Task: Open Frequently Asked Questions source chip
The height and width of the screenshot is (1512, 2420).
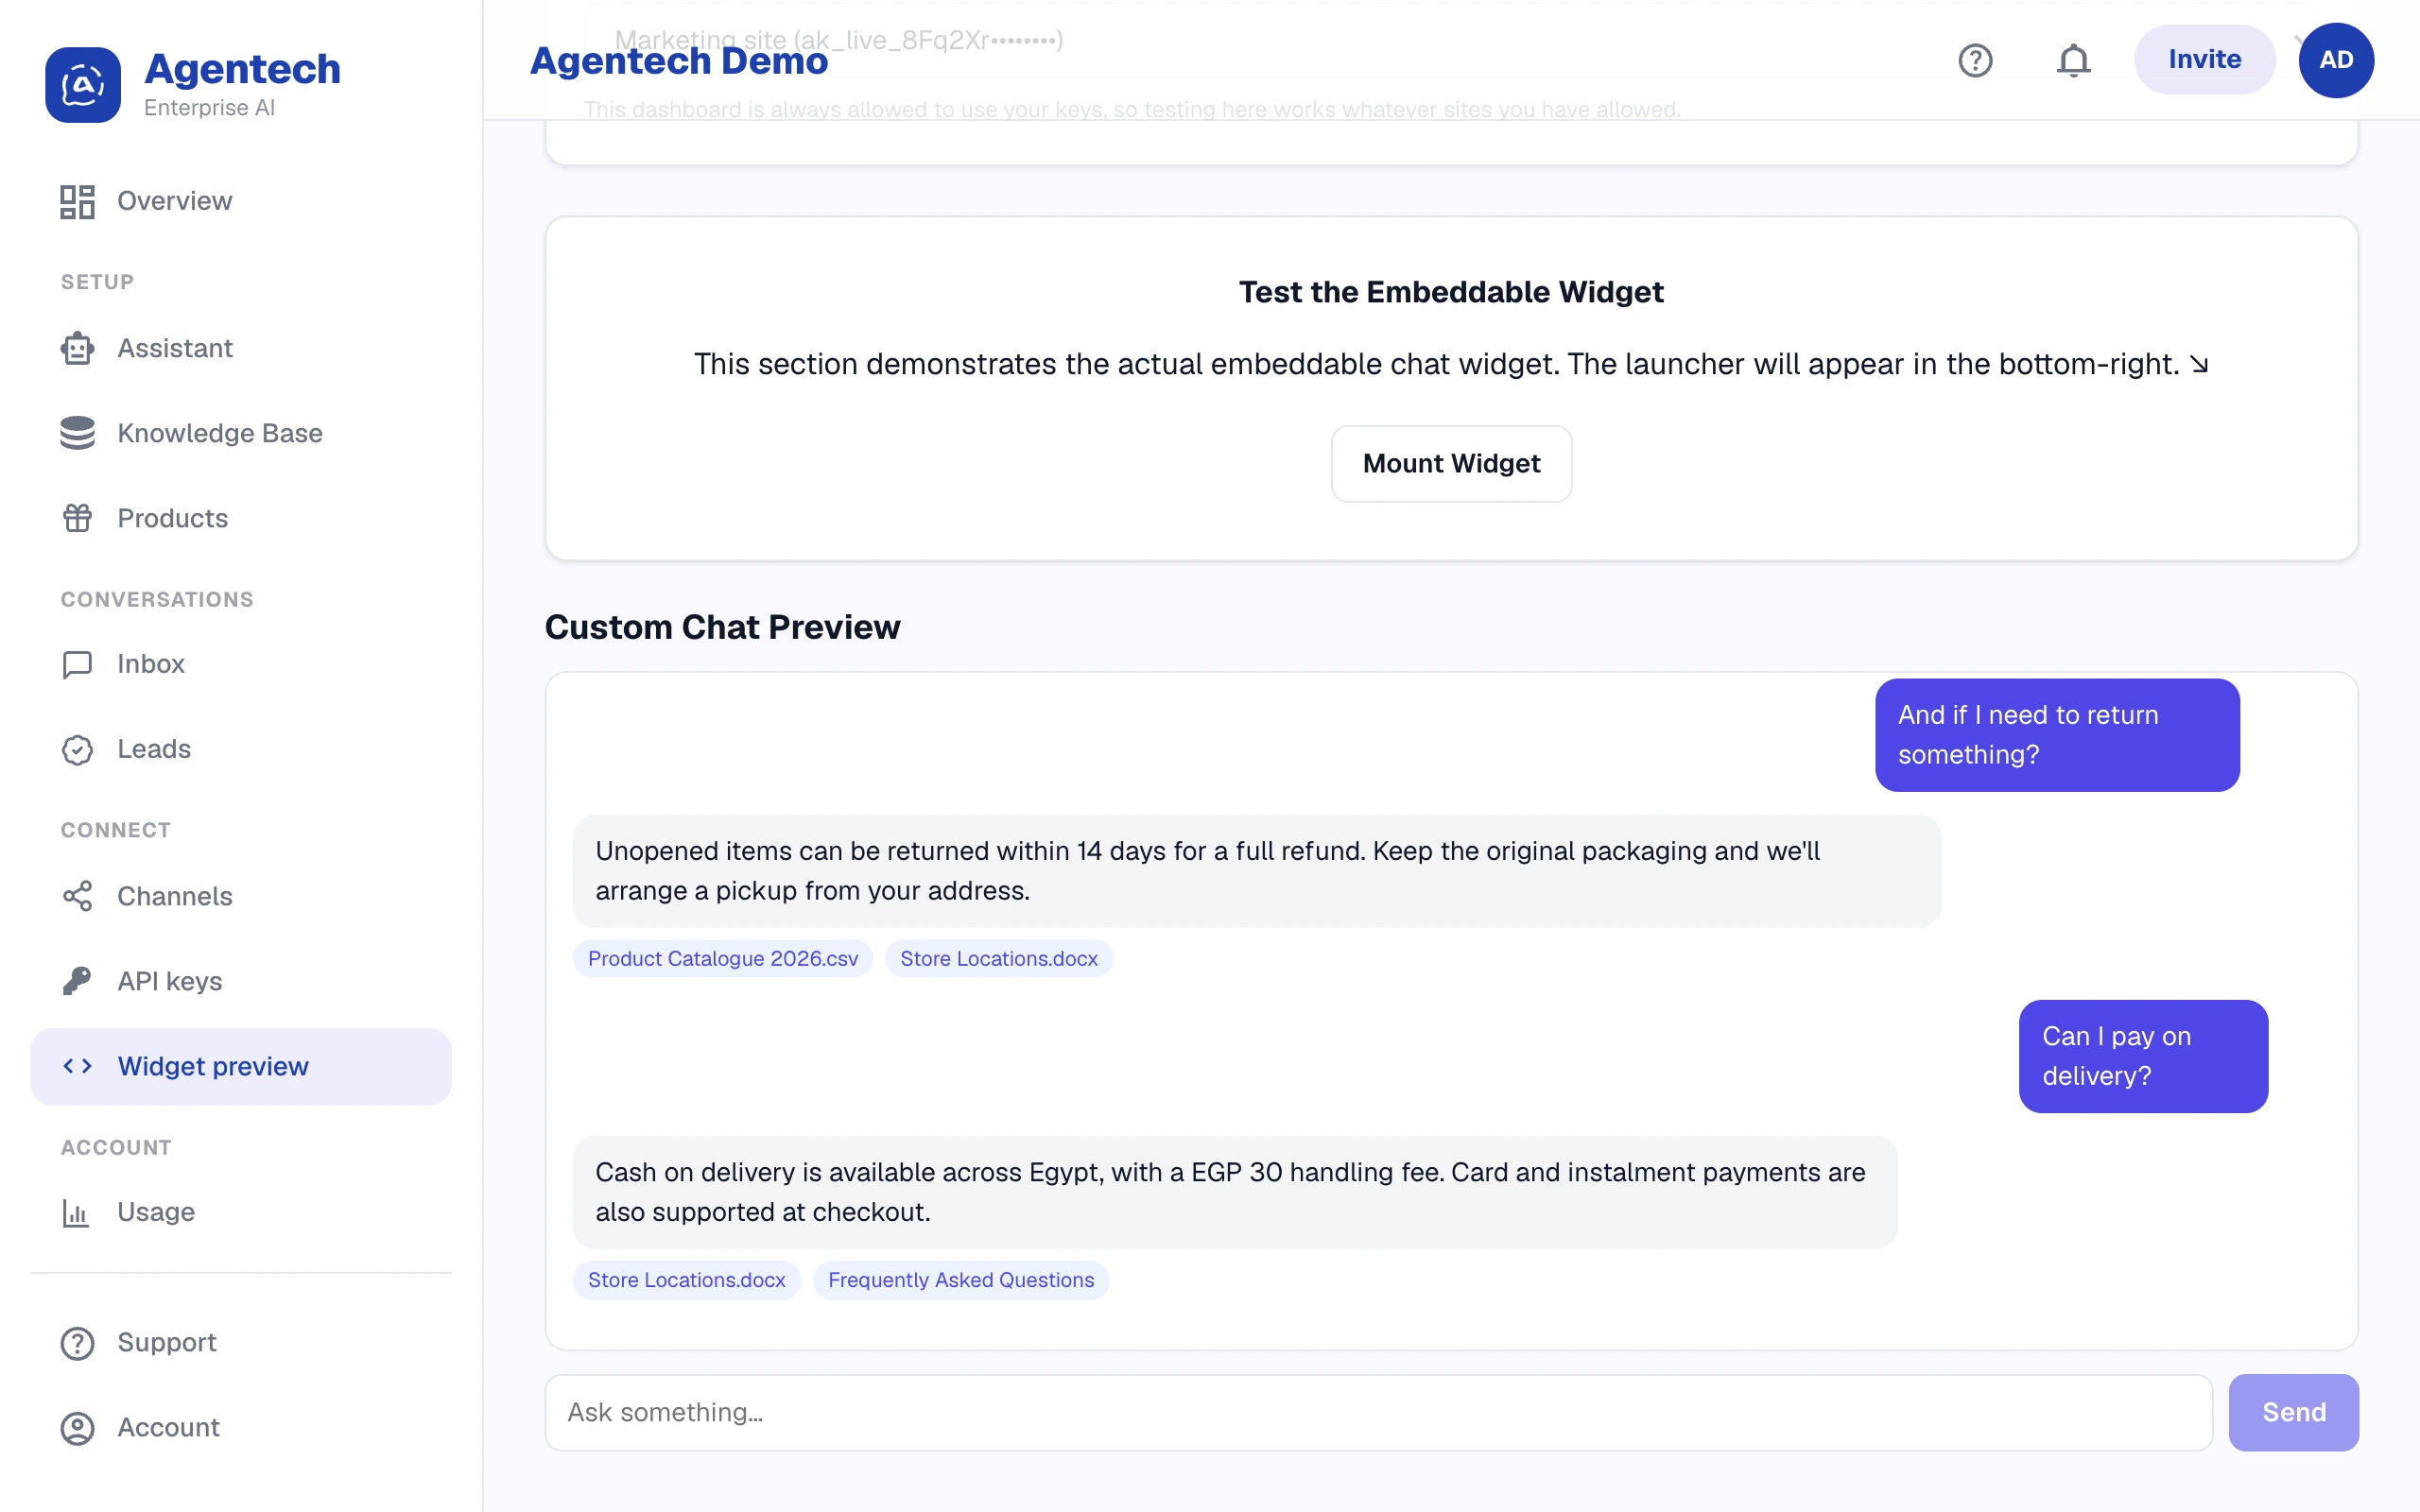Action: 961,1280
